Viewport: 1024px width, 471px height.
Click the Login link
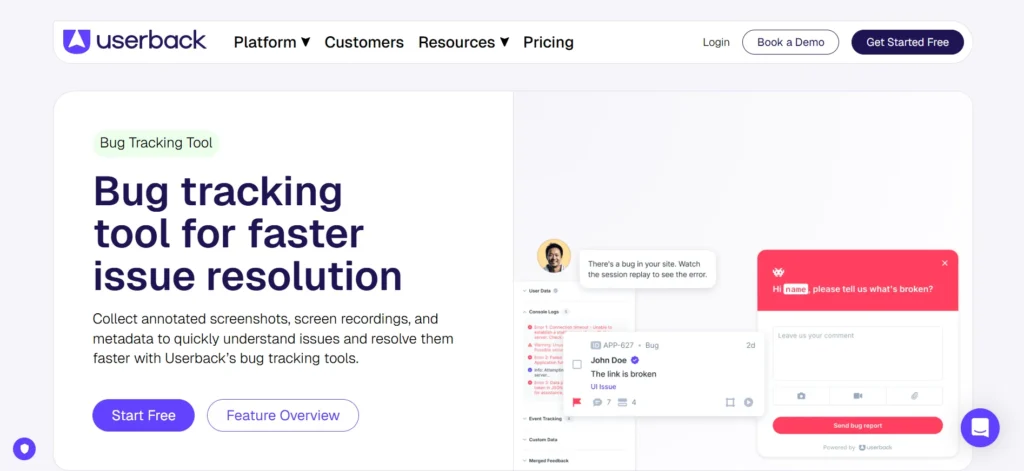[716, 42]
